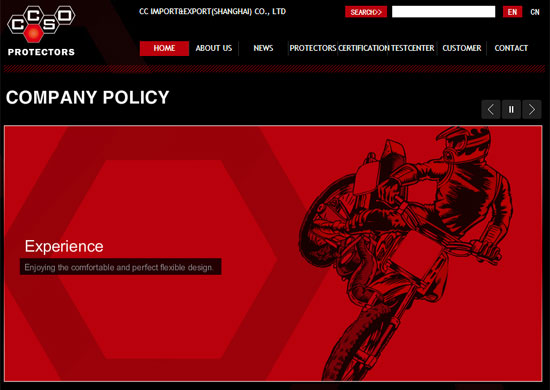Go to ABOUT US page
Screen dimensions: 550x390
pyautogui.click(x=214, y=48)
